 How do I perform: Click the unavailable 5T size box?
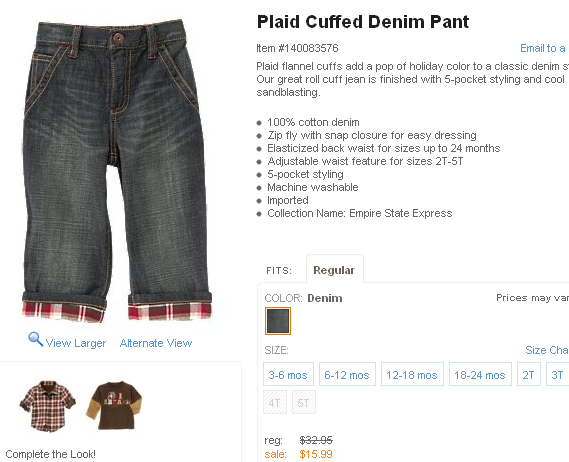point(304,402)
